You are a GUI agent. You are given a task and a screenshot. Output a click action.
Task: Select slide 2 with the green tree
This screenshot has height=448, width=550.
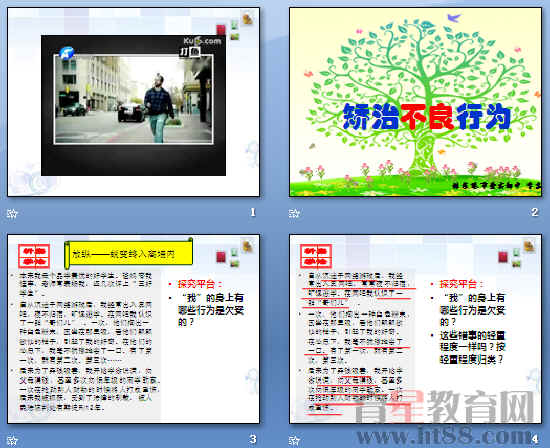pos(415,102)
